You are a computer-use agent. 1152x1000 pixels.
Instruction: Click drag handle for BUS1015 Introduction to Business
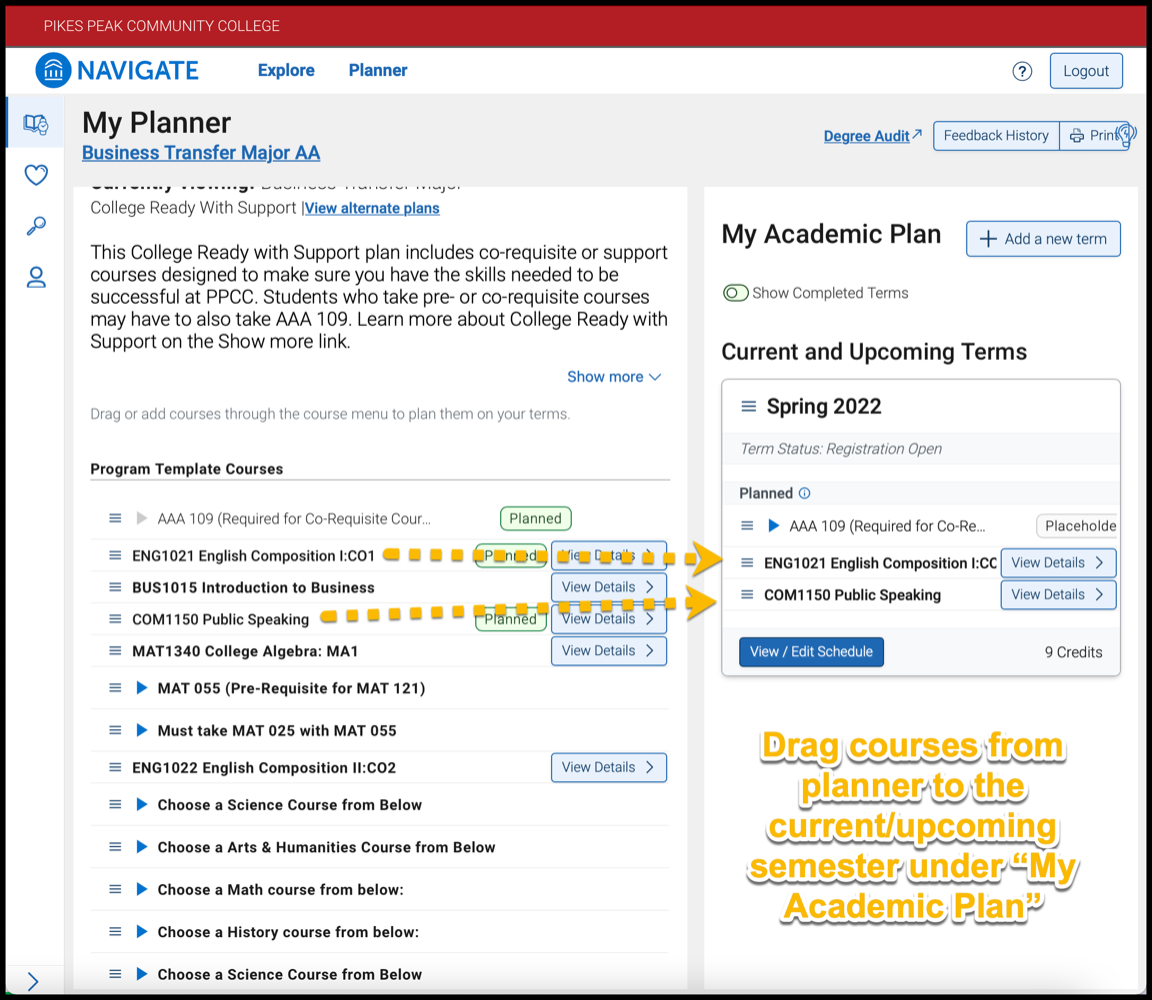[x=115, y=587]
